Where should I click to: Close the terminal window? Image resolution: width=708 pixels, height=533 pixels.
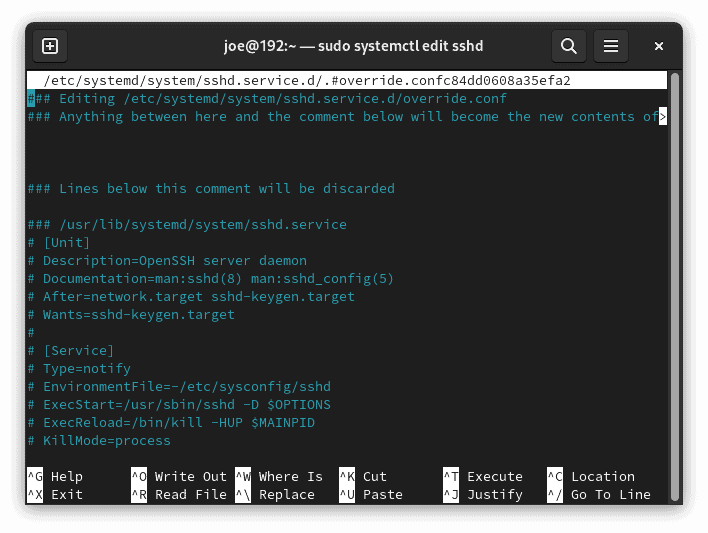(659, 46)
